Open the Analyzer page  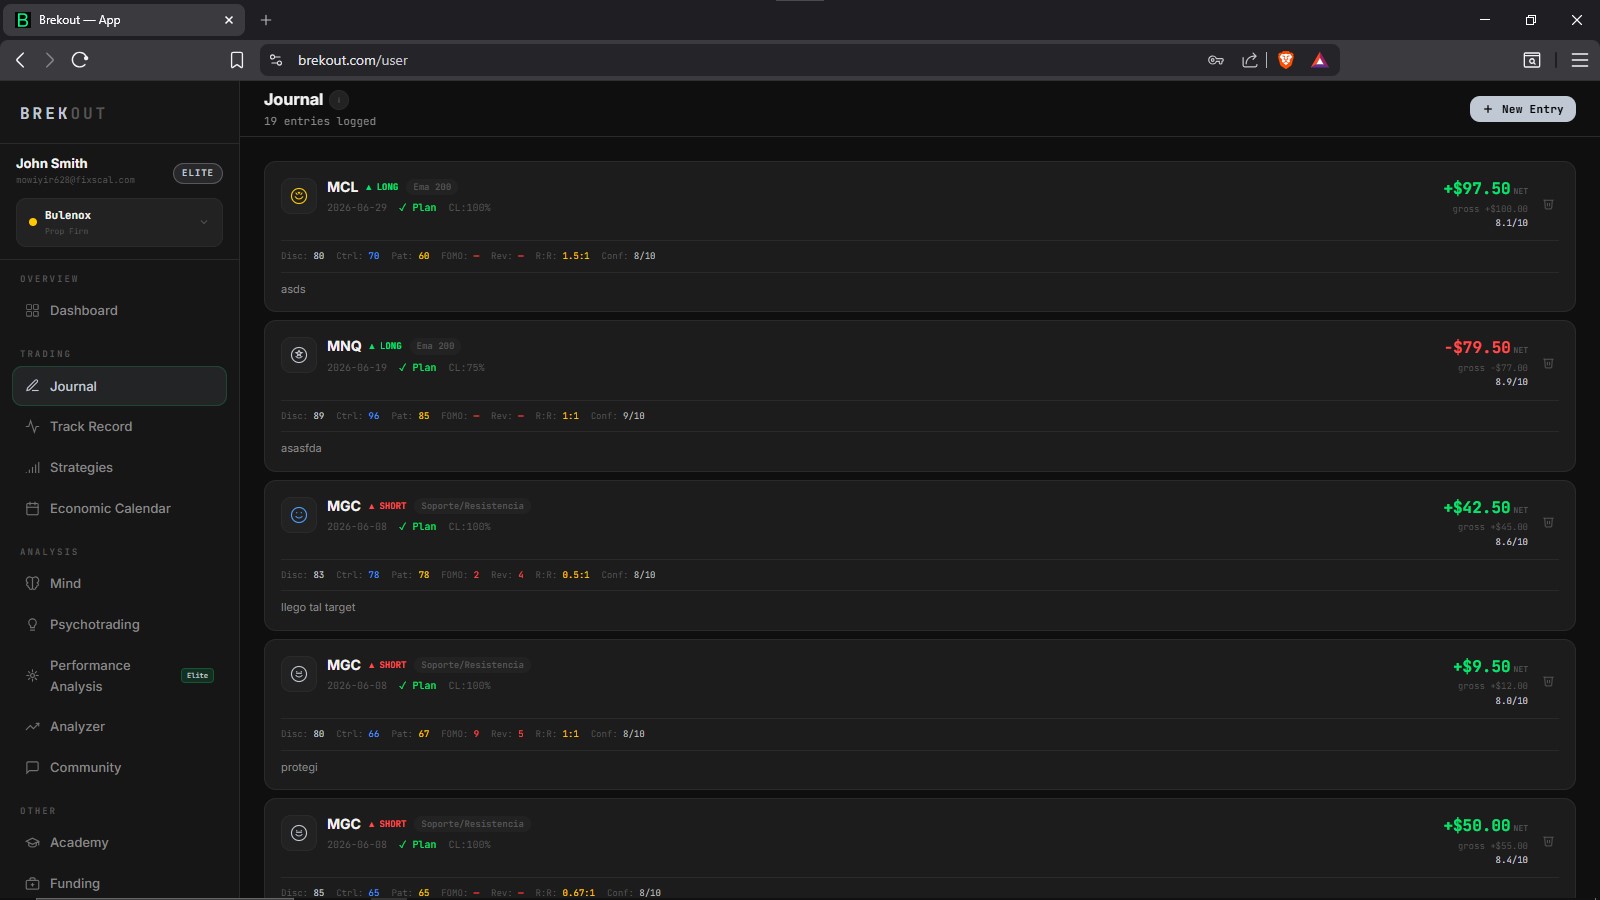coord(119,726)
